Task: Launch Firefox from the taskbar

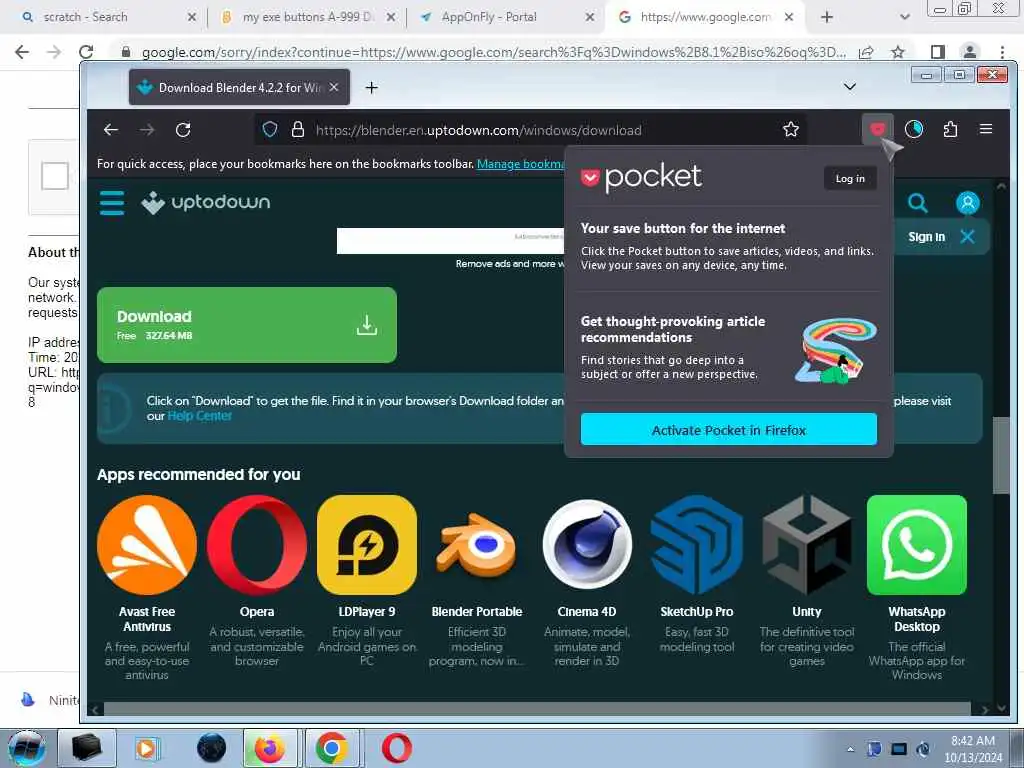Action: [x=270, y=748]
